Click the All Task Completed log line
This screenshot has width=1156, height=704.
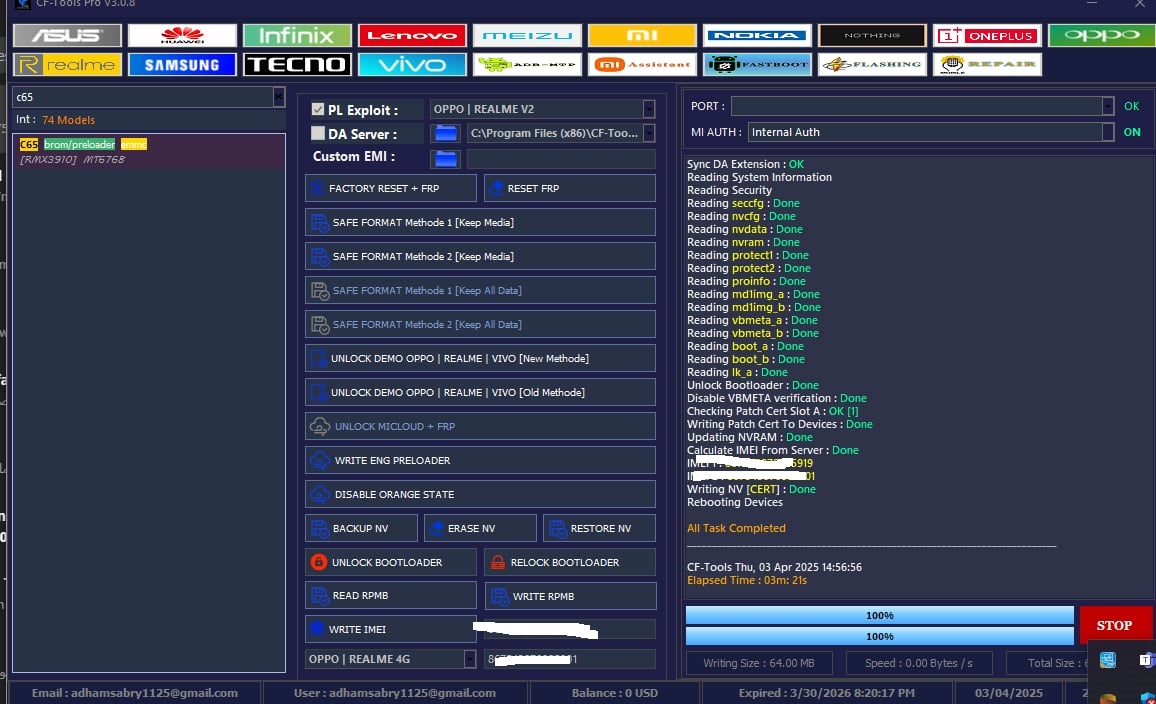tap(736, 528)
